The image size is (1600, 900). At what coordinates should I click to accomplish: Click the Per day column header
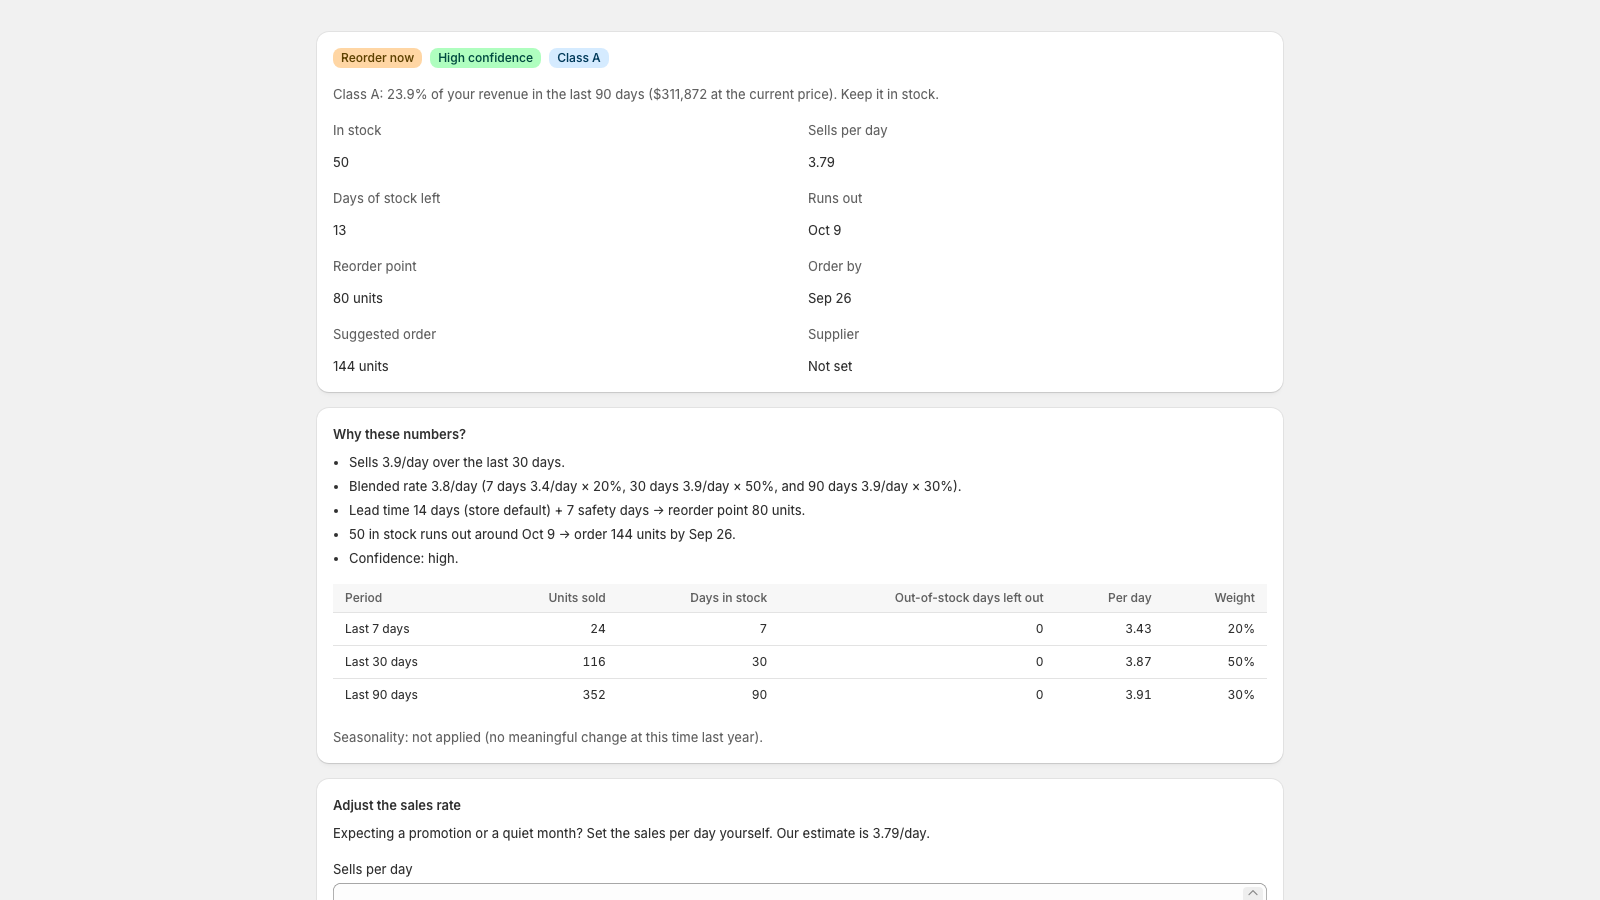click(x=1130, y=598)
